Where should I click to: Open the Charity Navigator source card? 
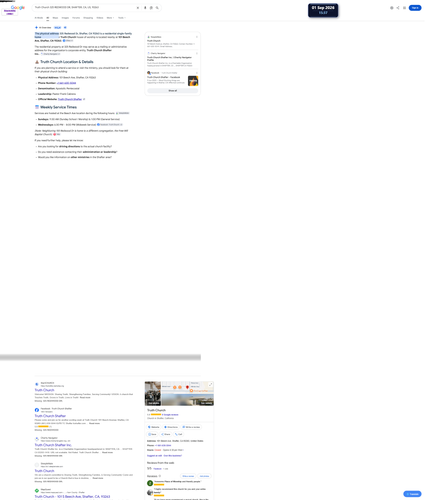pyautogui.click(x=172, y=59)
